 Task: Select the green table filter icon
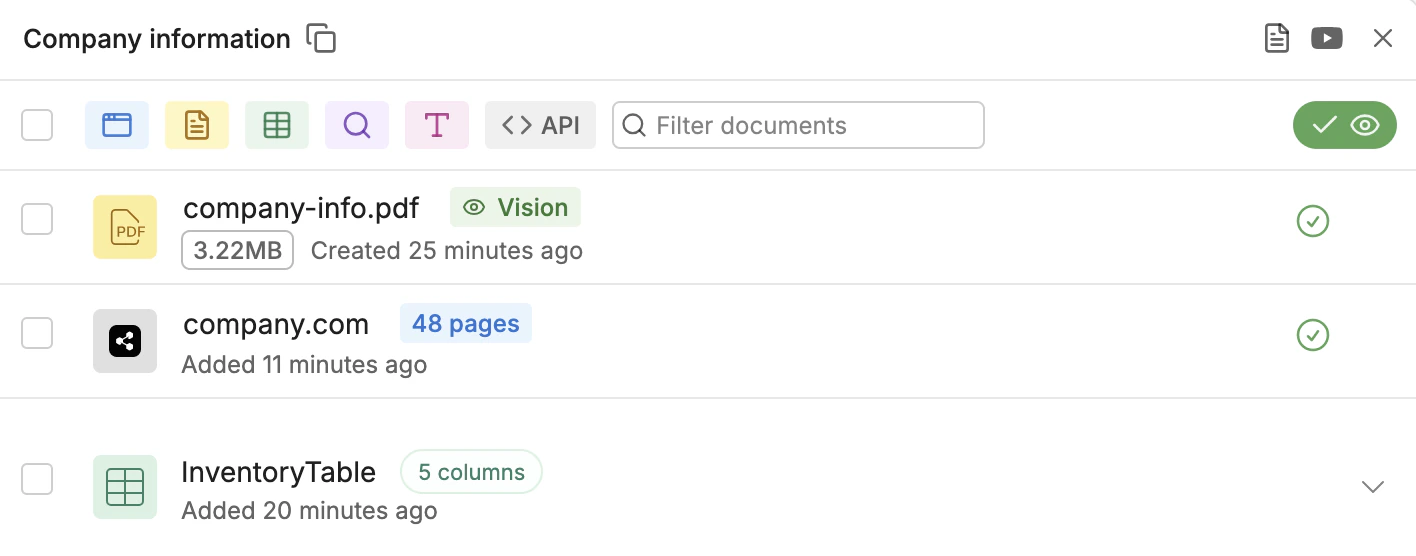click(x=277, y=125)
